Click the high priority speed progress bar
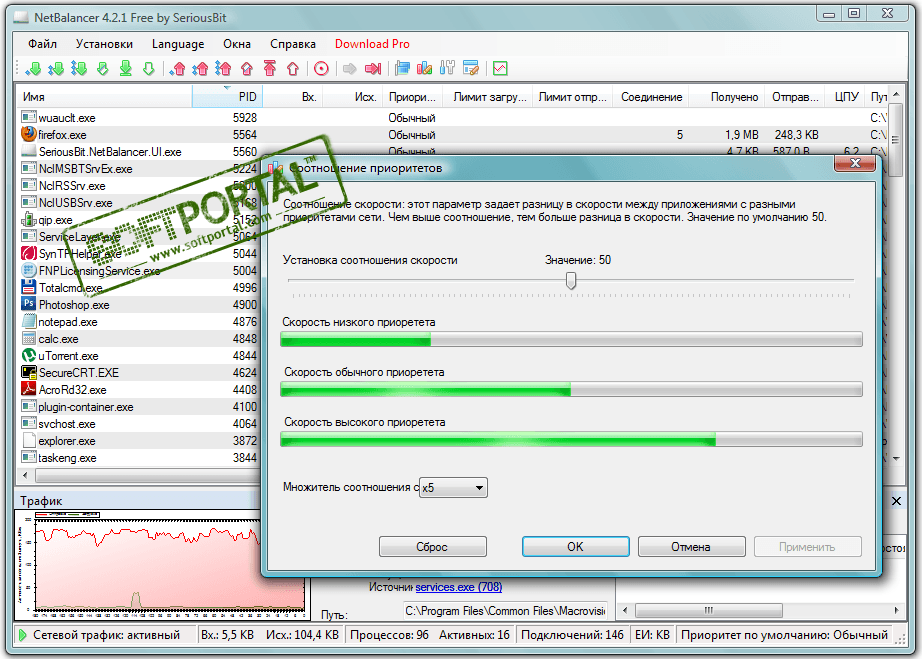 (572, 439)
